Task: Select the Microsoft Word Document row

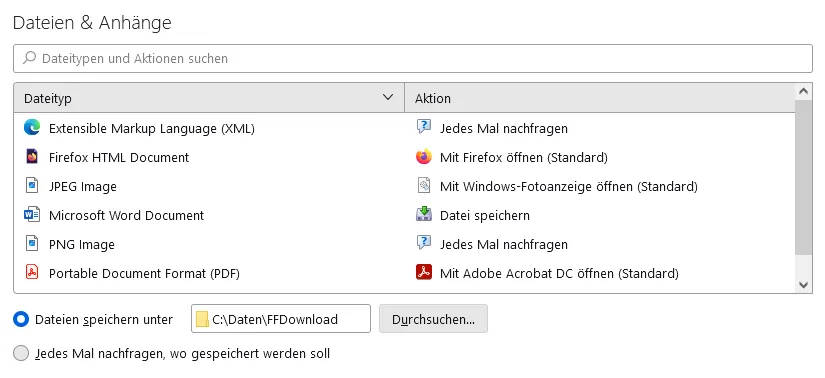Action: click(404, 215)
